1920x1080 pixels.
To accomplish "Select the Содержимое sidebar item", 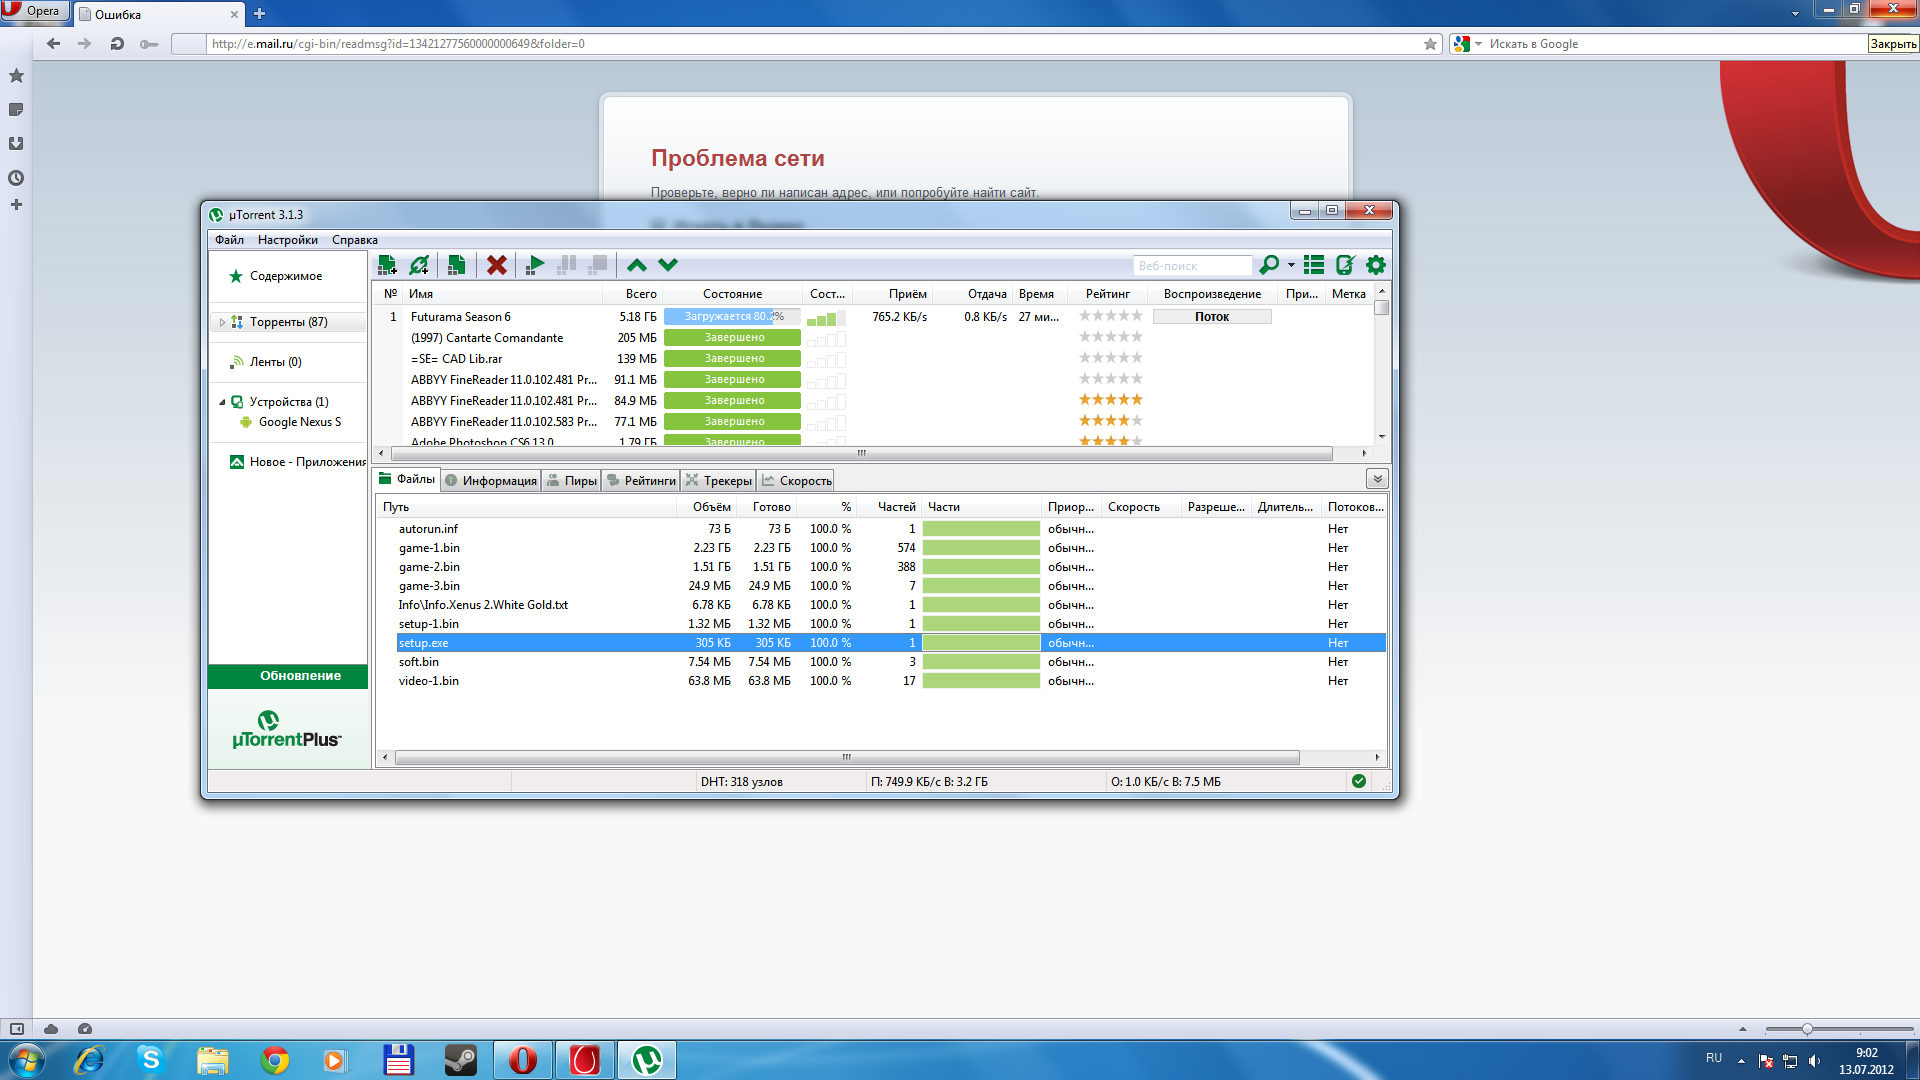I will [x=286, y=276].
